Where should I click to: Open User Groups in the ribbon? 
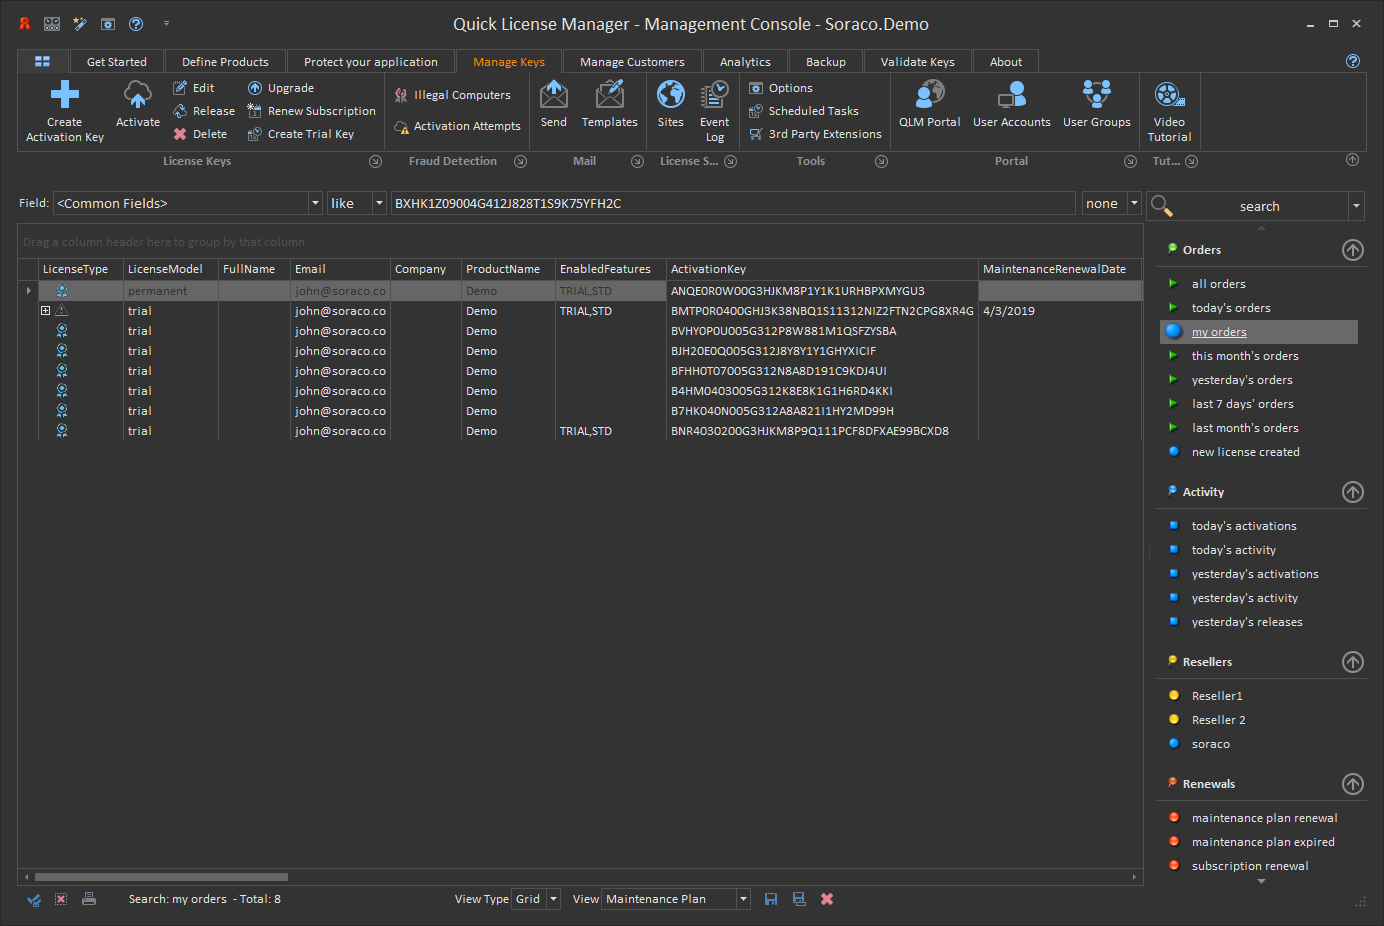click(x=1096, y=96)
